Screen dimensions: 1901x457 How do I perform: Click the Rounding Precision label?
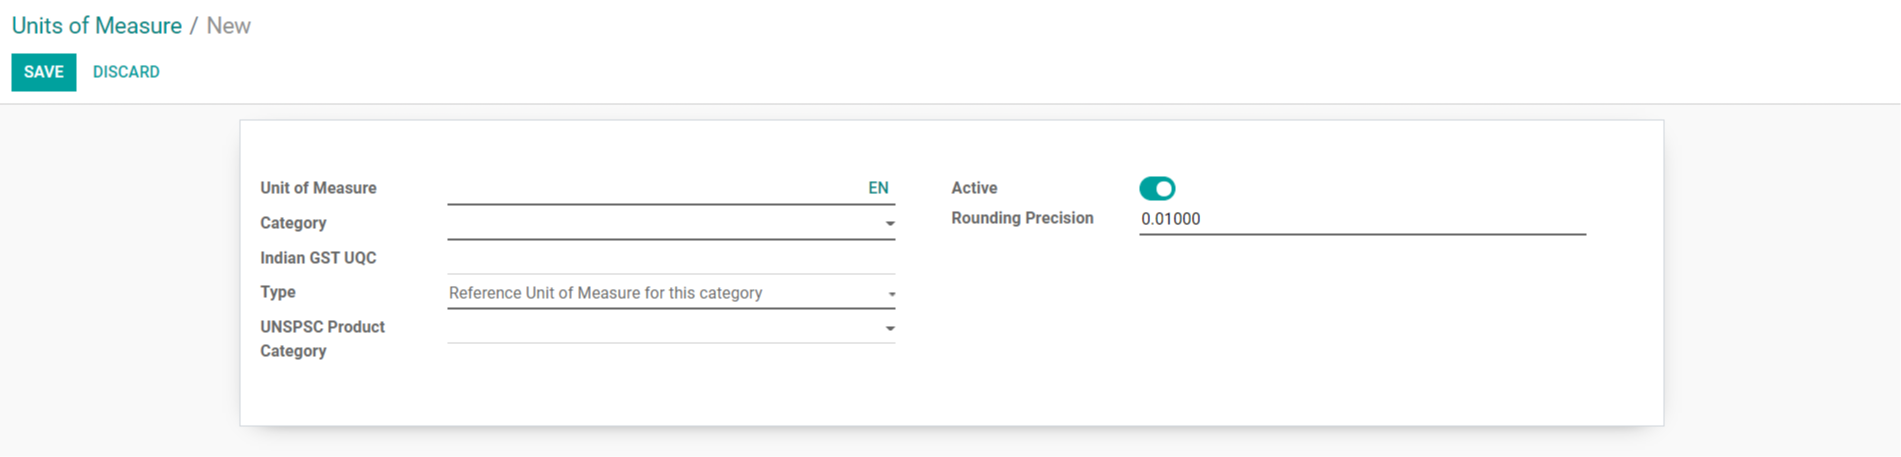click(x=1022, y=218)
